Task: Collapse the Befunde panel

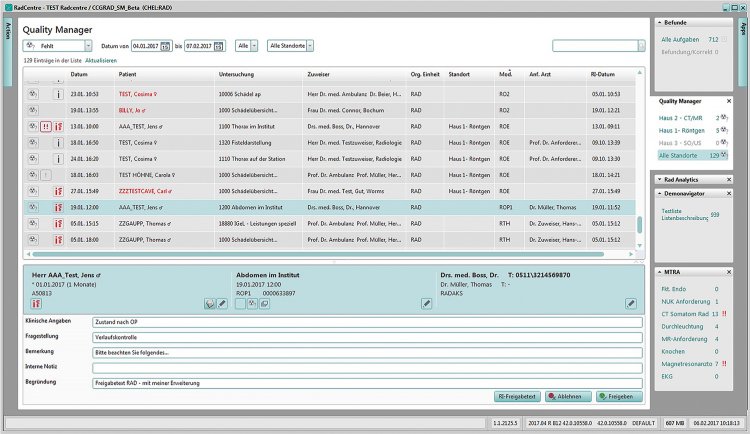Action: click(x=660, y=22)
